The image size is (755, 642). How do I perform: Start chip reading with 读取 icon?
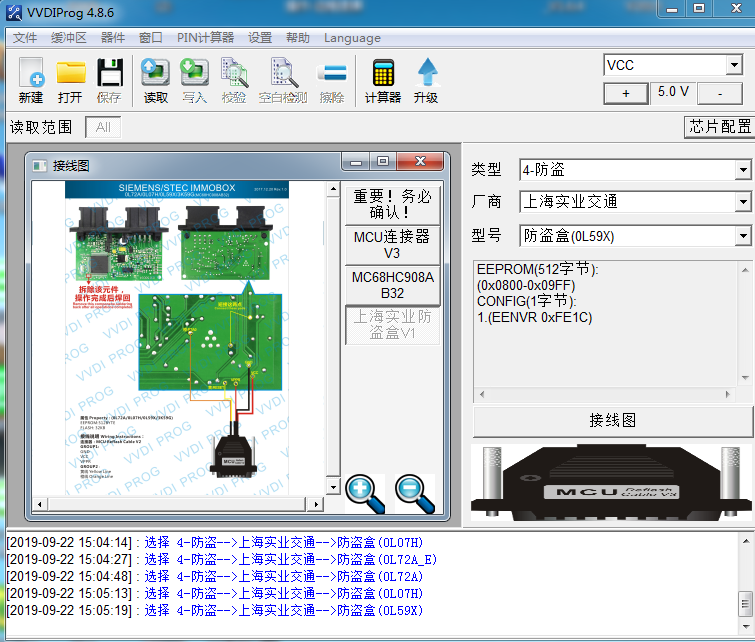click(155, 80)
